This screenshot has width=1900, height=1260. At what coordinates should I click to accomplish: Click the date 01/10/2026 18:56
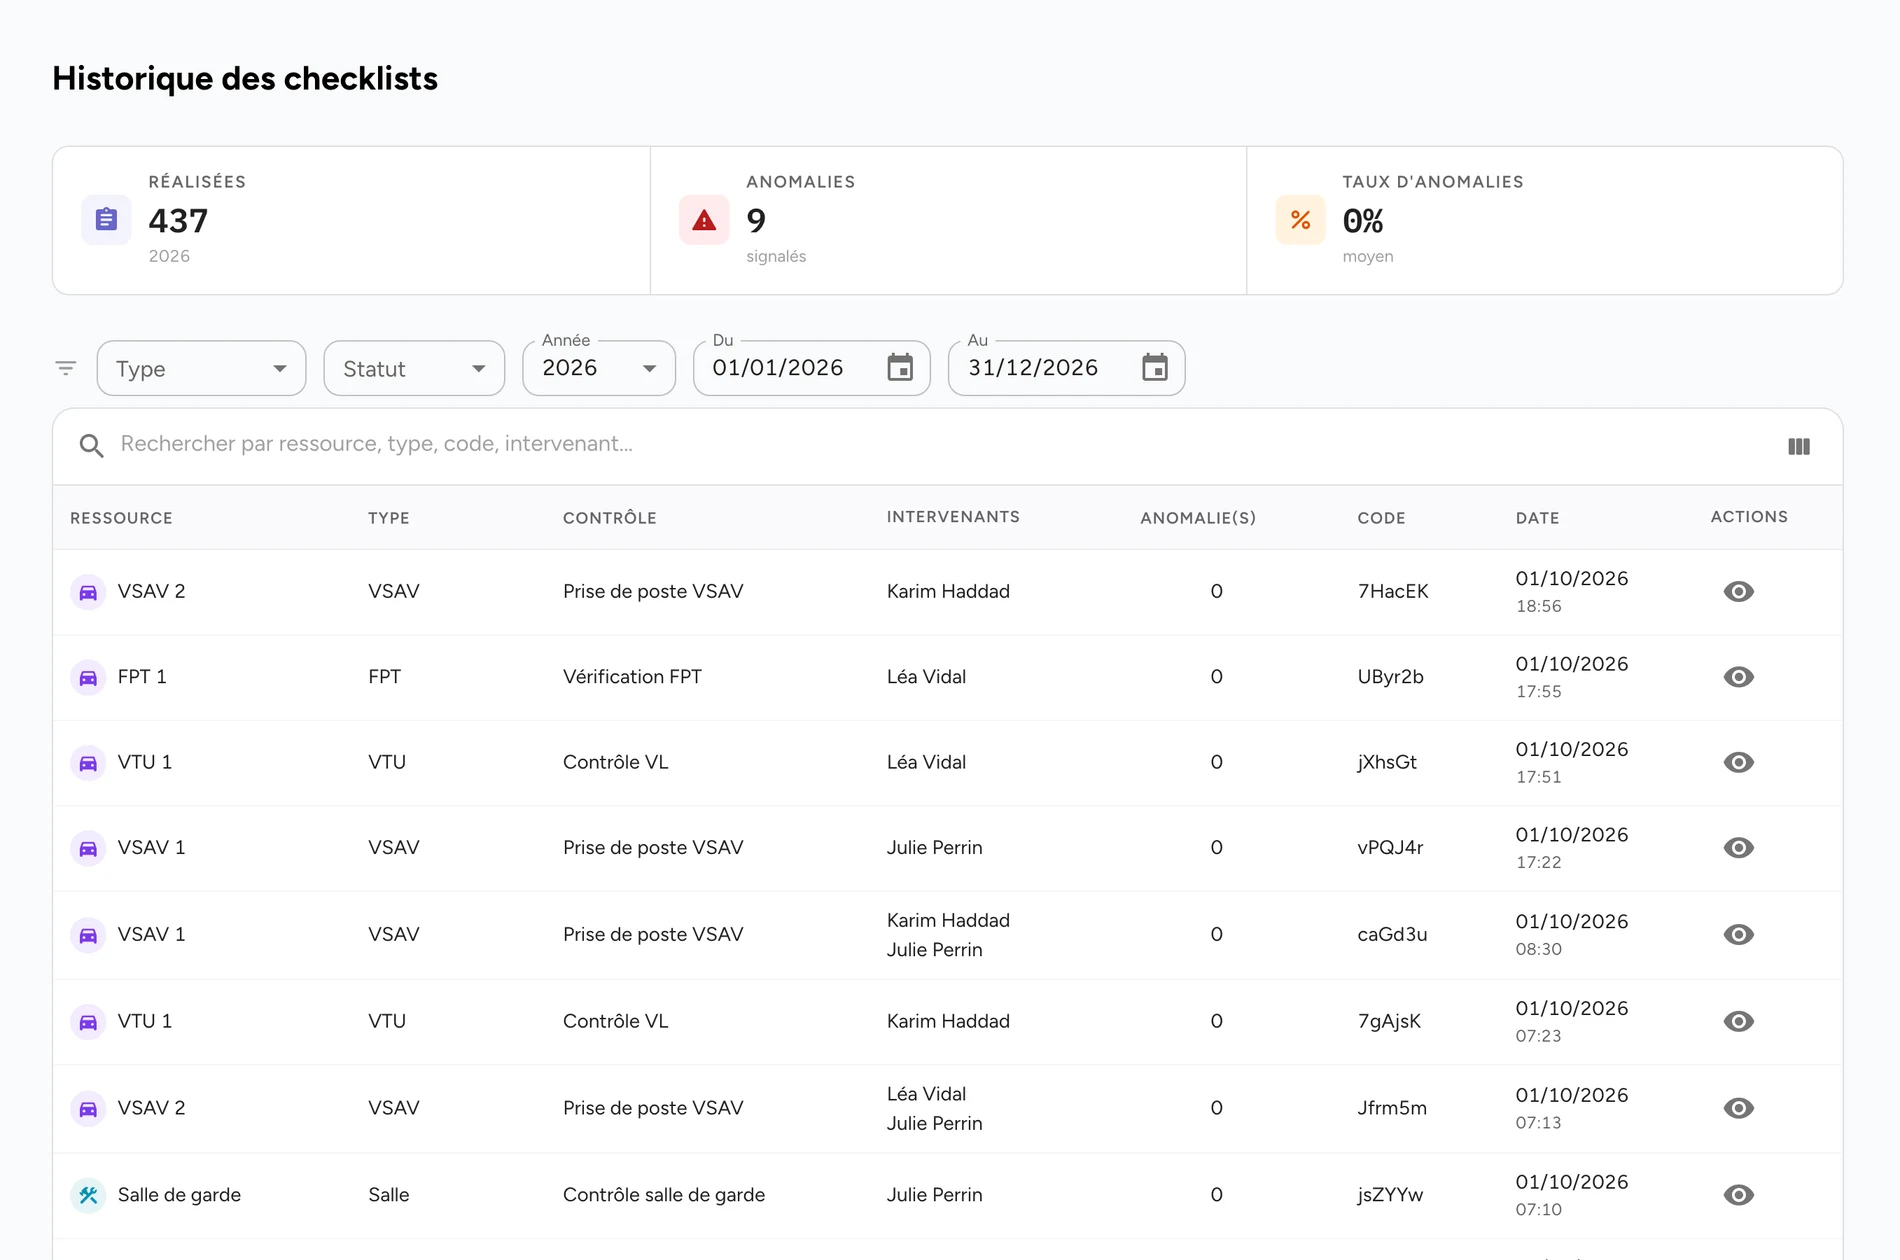[x=1572, y=591]
